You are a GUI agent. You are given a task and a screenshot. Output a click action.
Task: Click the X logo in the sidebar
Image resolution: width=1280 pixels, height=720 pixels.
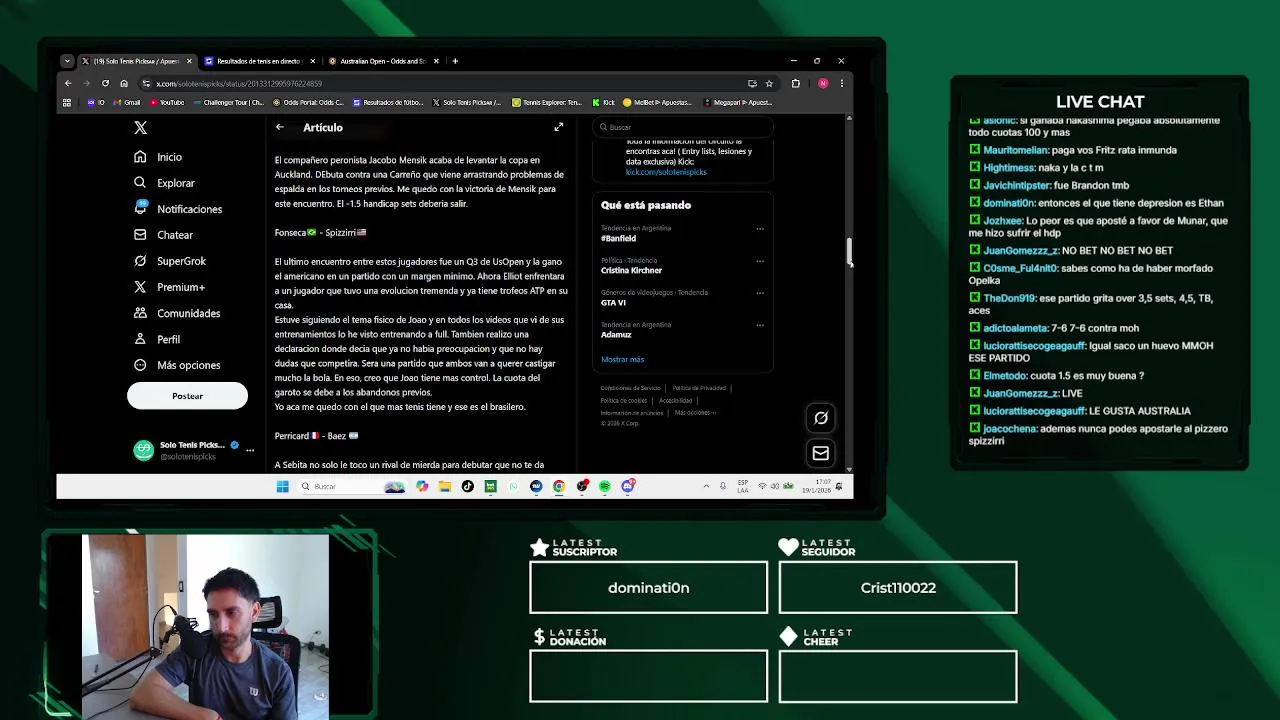coord(140,128)
